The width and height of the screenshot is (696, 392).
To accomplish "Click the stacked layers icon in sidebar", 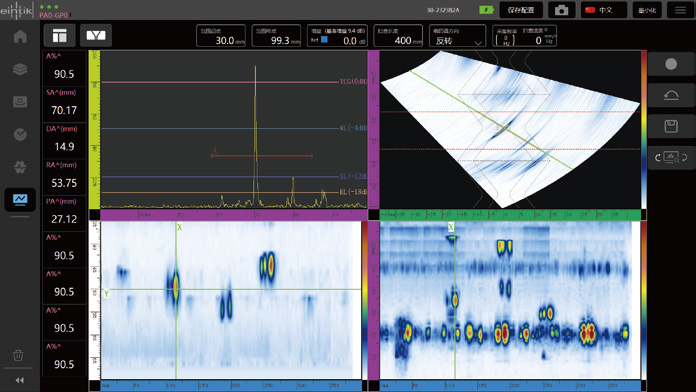I will pyautogui.click(x=20, y=69).
